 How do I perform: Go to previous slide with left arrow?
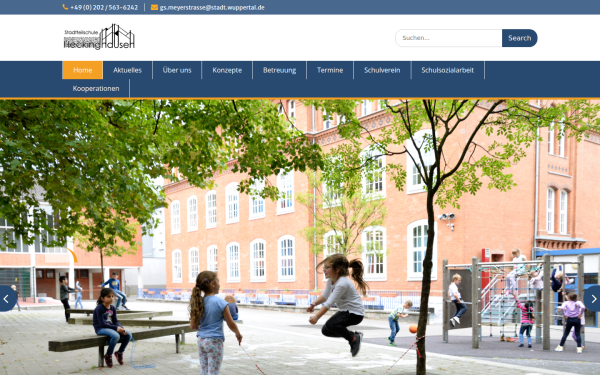7,298
